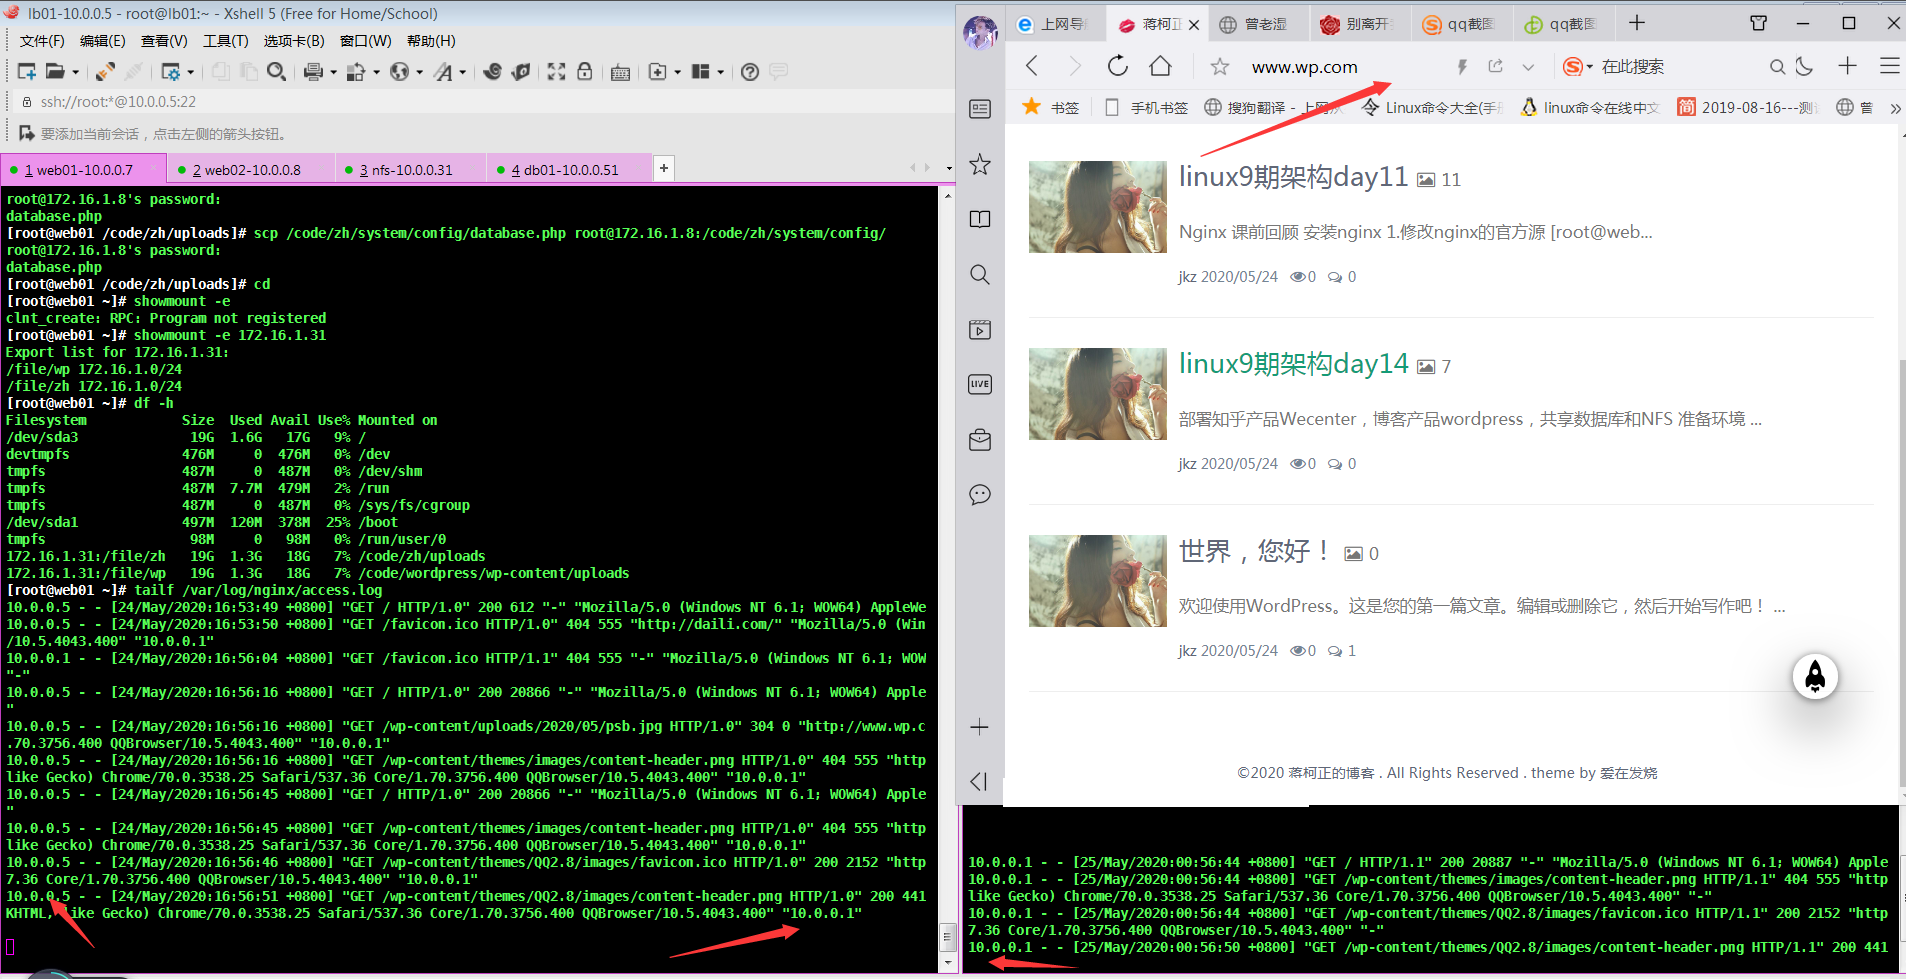The width and height of the screenshot is (1906, 979).
Task: Click the globe encoding icon in Xshell
Action: [399, 72]
